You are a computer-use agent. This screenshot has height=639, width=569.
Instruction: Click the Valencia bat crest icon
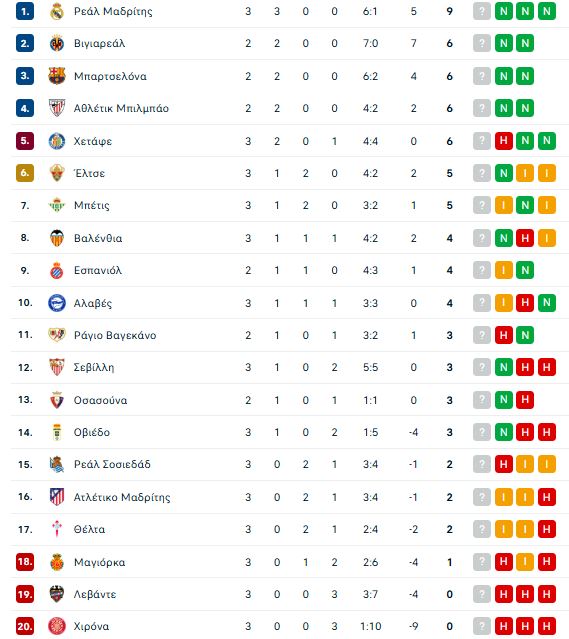[57, 238]
